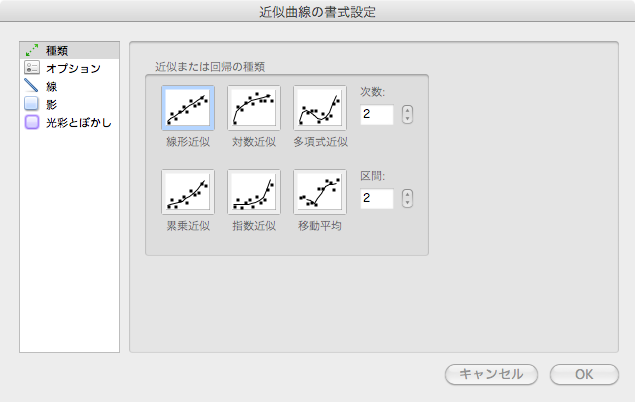Click the 多項式近似 label text

(320, 142)
